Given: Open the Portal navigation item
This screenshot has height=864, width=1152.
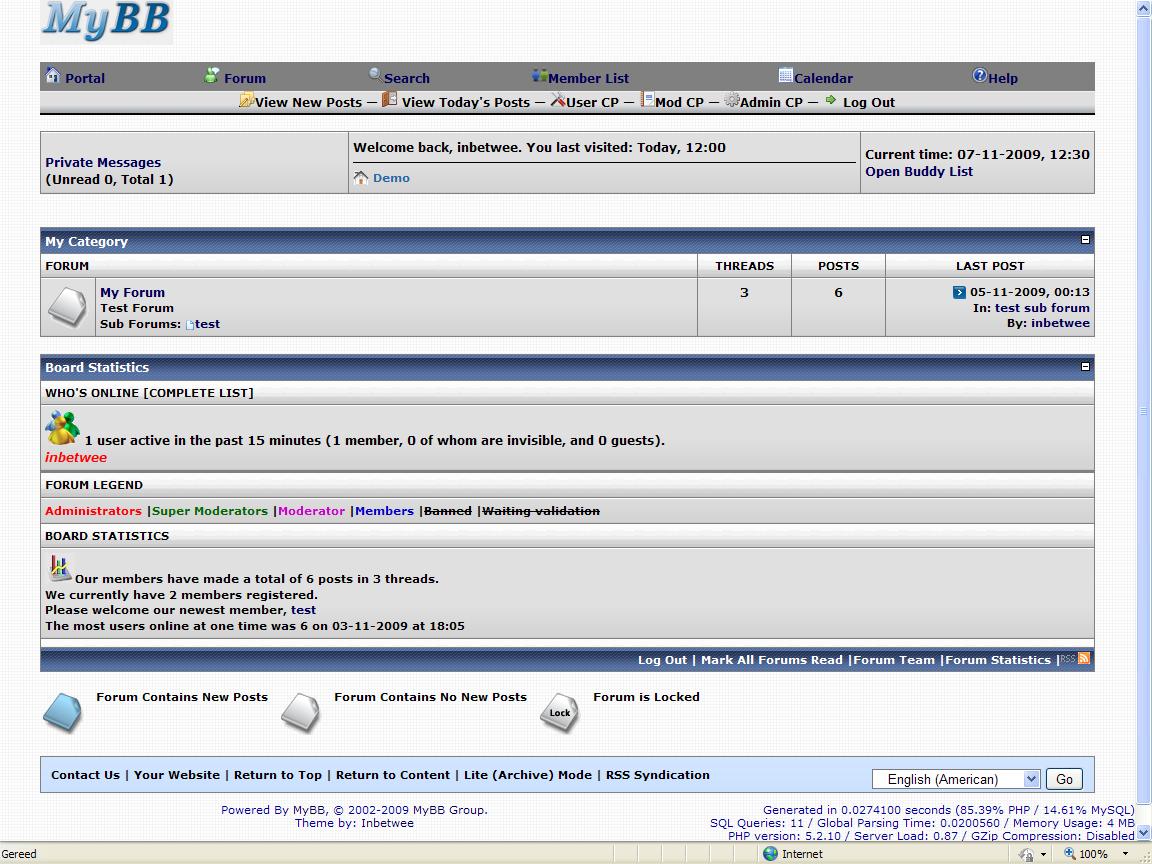Looking at the screenshot, I should point(85,78).
